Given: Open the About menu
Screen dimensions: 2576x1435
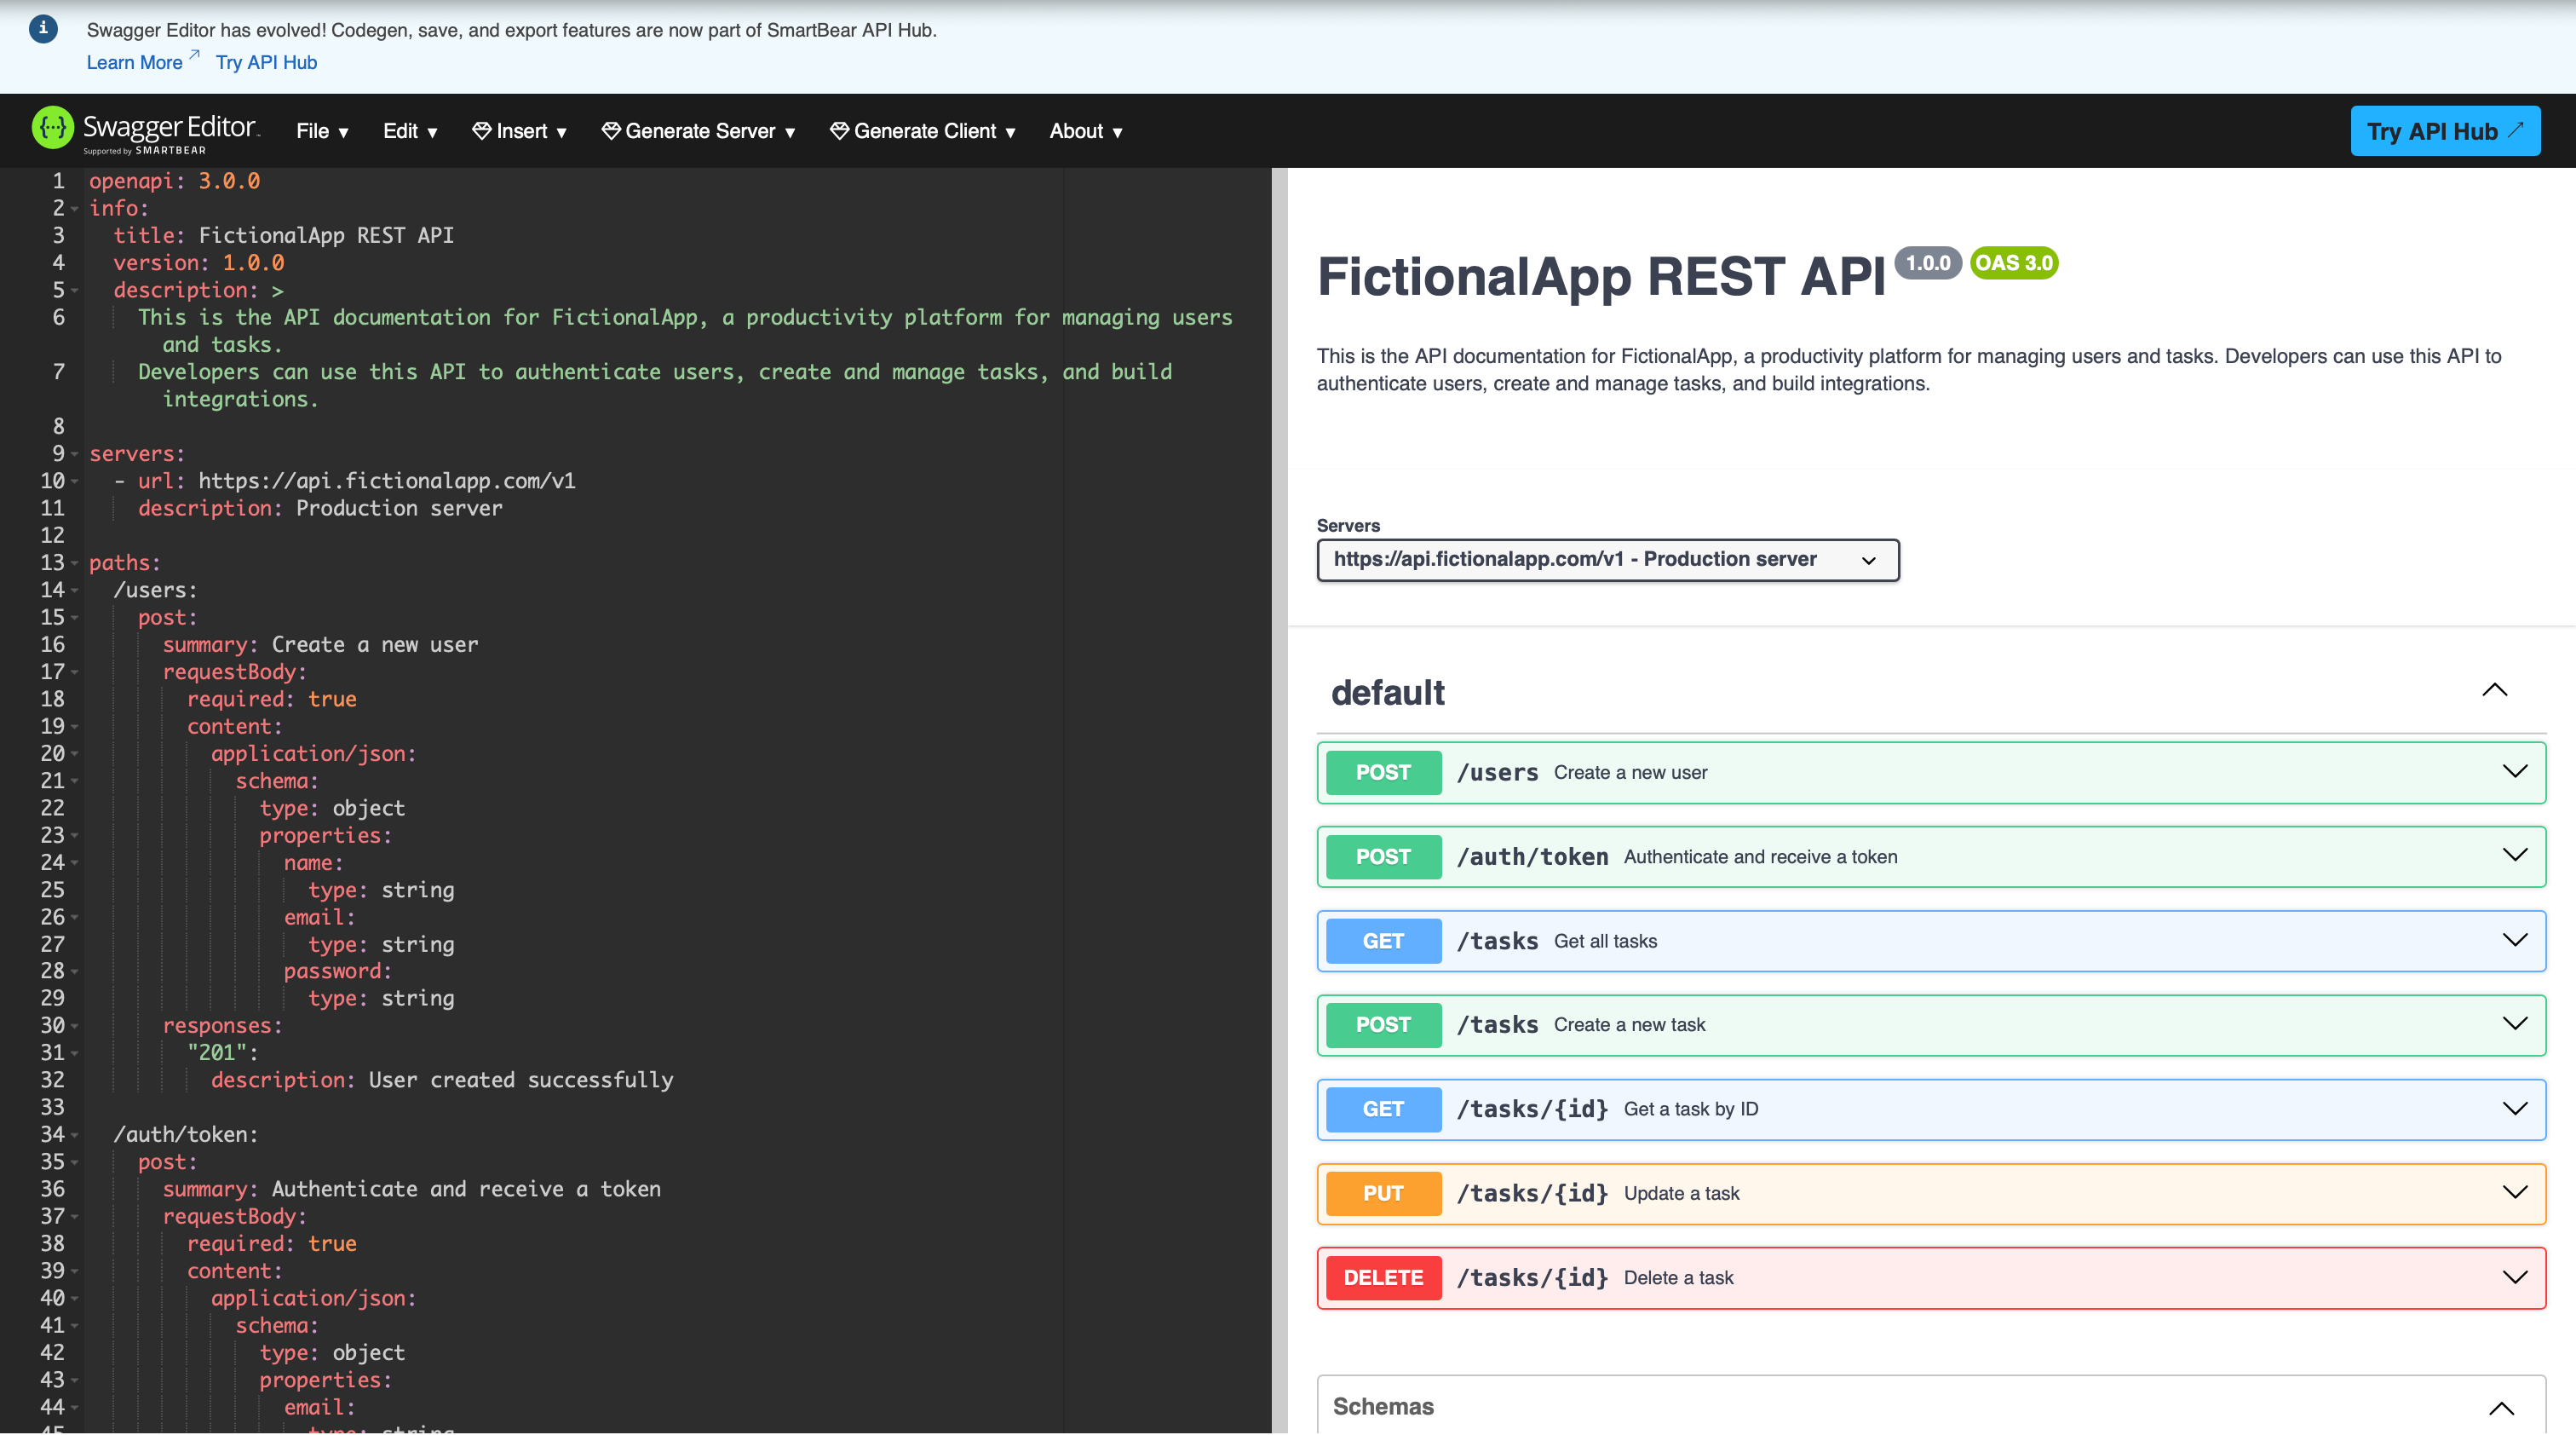Looking at the screenshot, I should pyautogui.click(x=1086, y=131).
